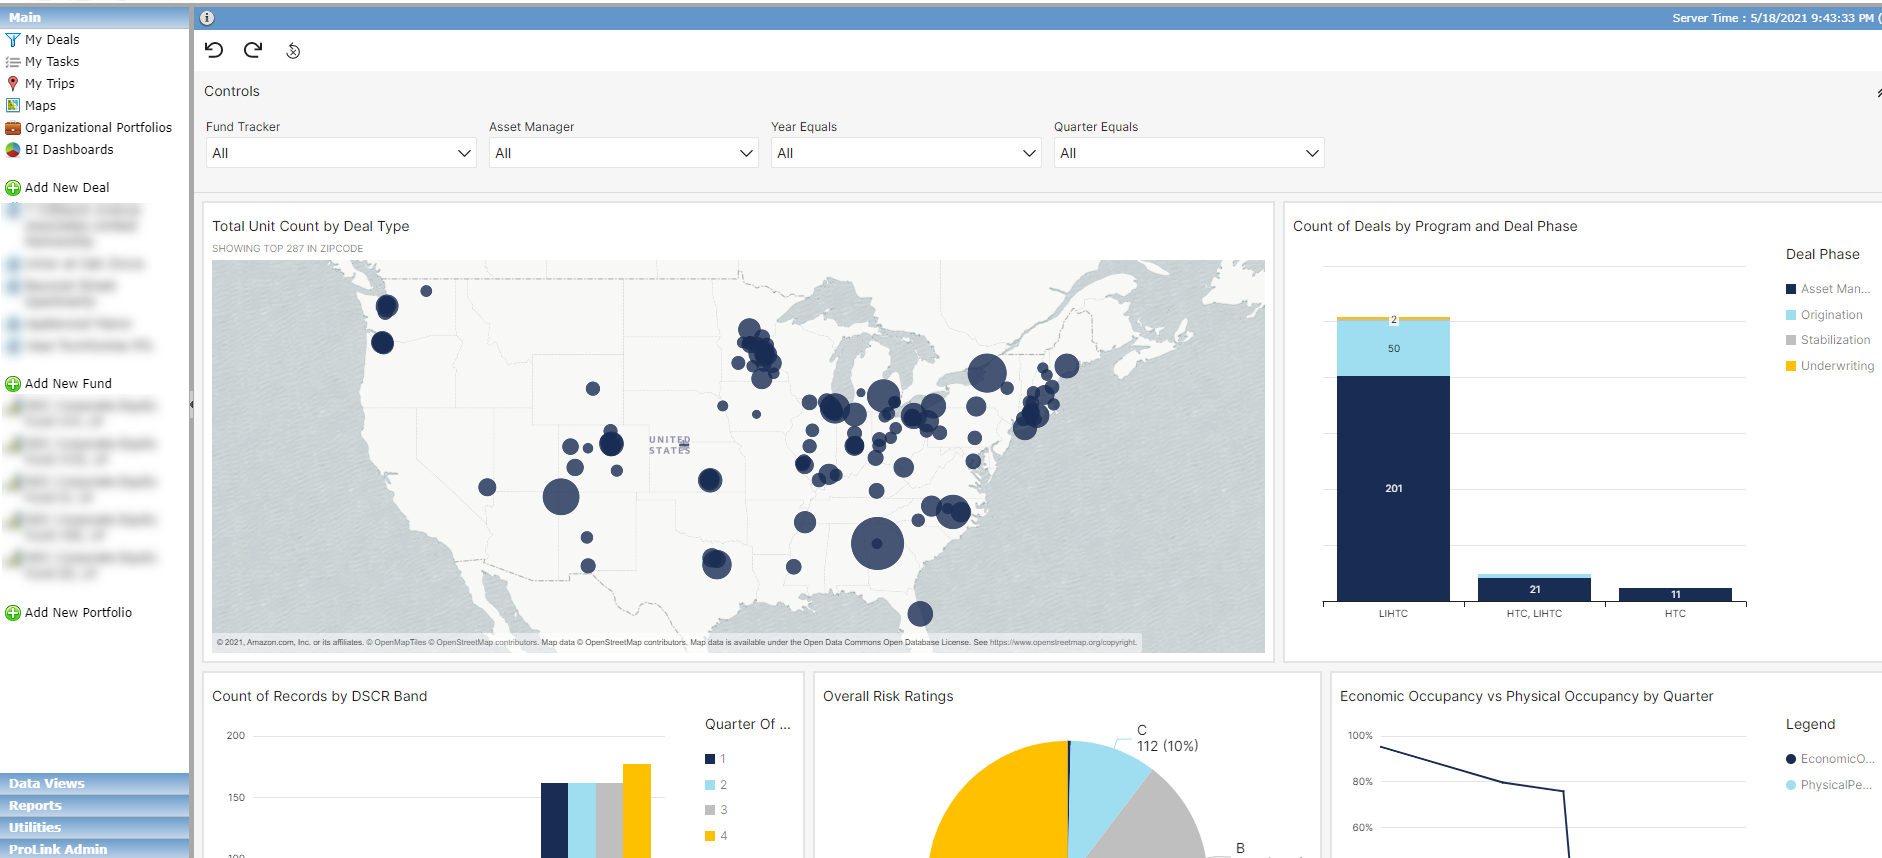This screenshot has width=1882, height=858.
Task: Click Count of Deals by Program chart title
Action: click(1435, 226)
